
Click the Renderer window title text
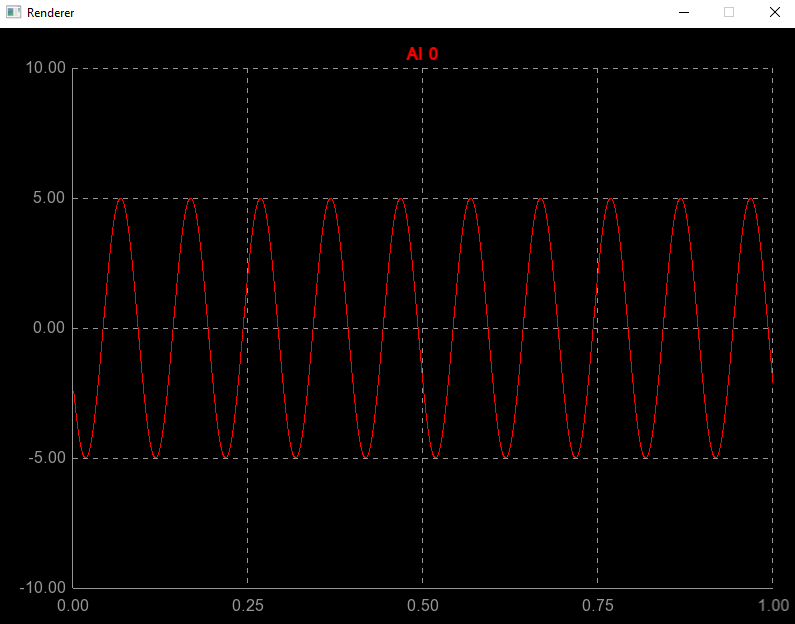[50, 13]
